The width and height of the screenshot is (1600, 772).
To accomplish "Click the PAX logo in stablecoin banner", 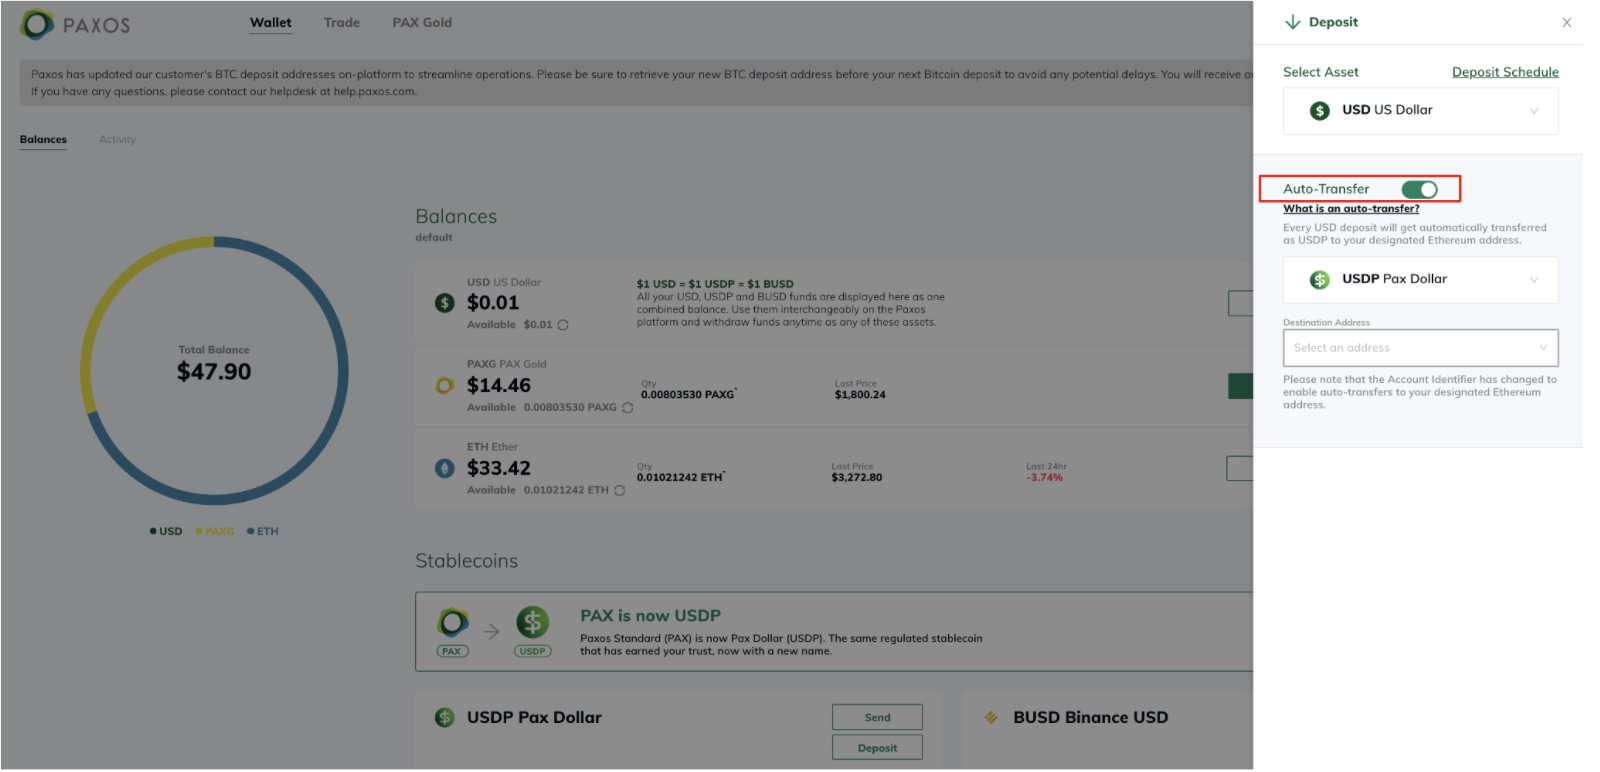I will click(452, 624).
